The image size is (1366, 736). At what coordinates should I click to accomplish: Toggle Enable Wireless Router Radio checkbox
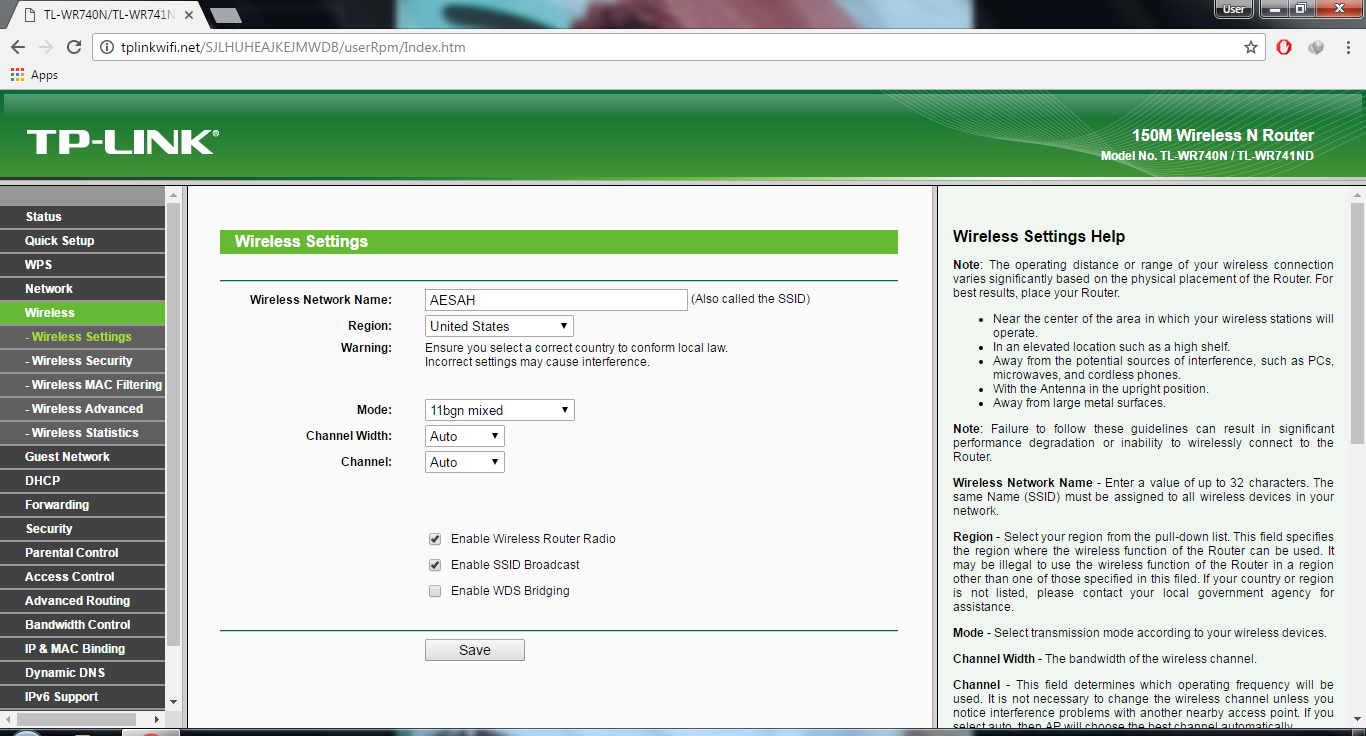(x=435, y=539)
